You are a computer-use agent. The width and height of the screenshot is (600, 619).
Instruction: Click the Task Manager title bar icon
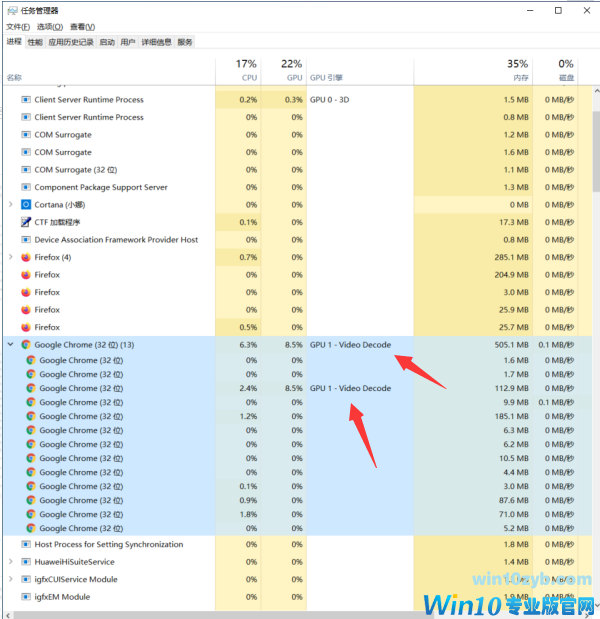13,11
